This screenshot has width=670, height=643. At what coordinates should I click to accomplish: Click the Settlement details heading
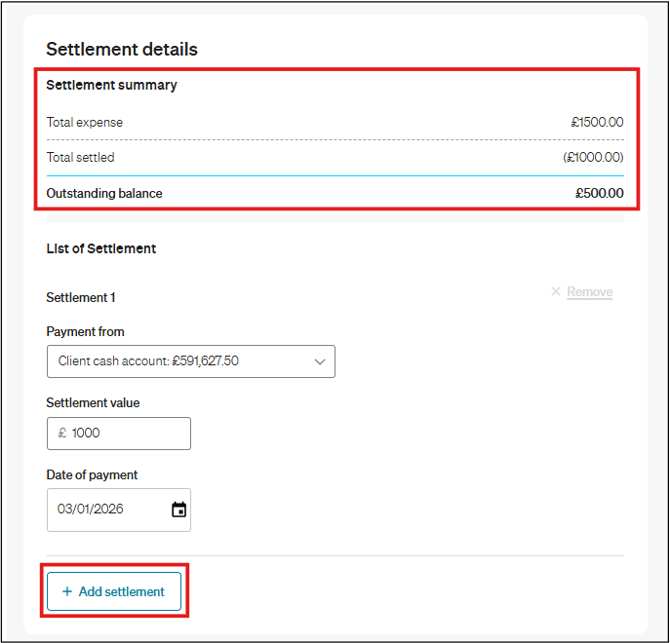coord(122,49)
